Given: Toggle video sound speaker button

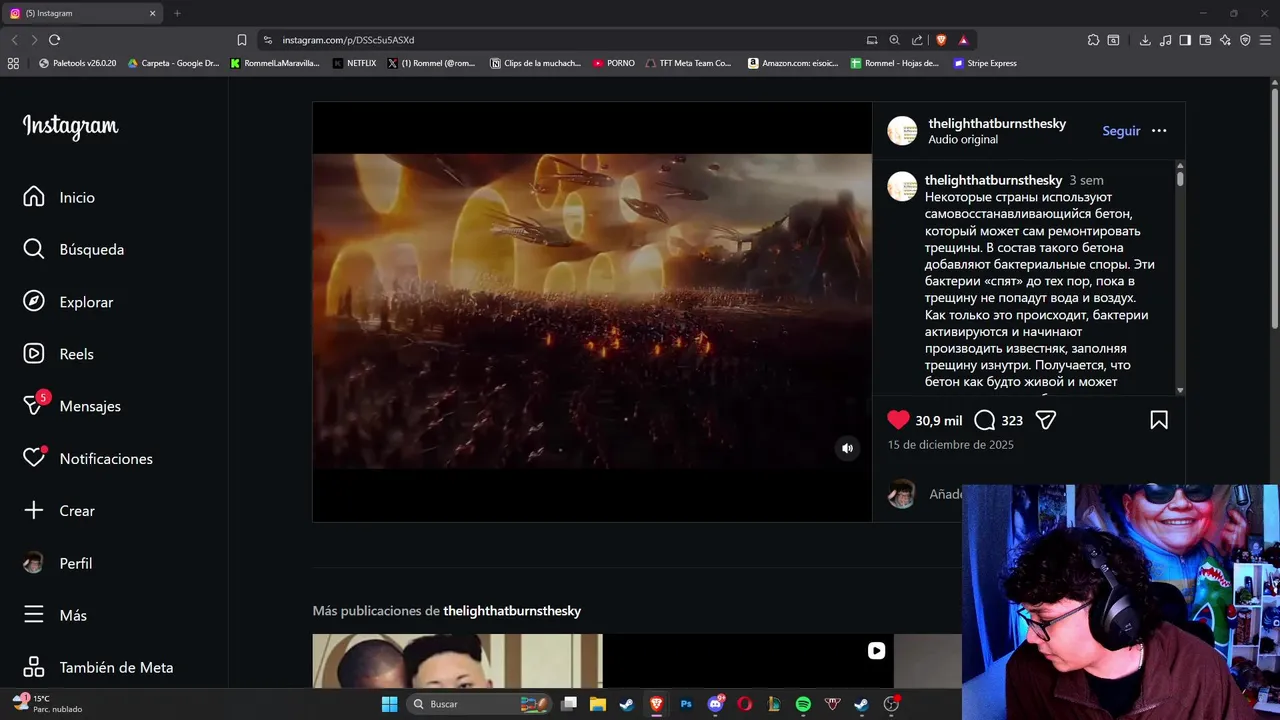Looking at the screenshot, I should (x=847, y=448).
